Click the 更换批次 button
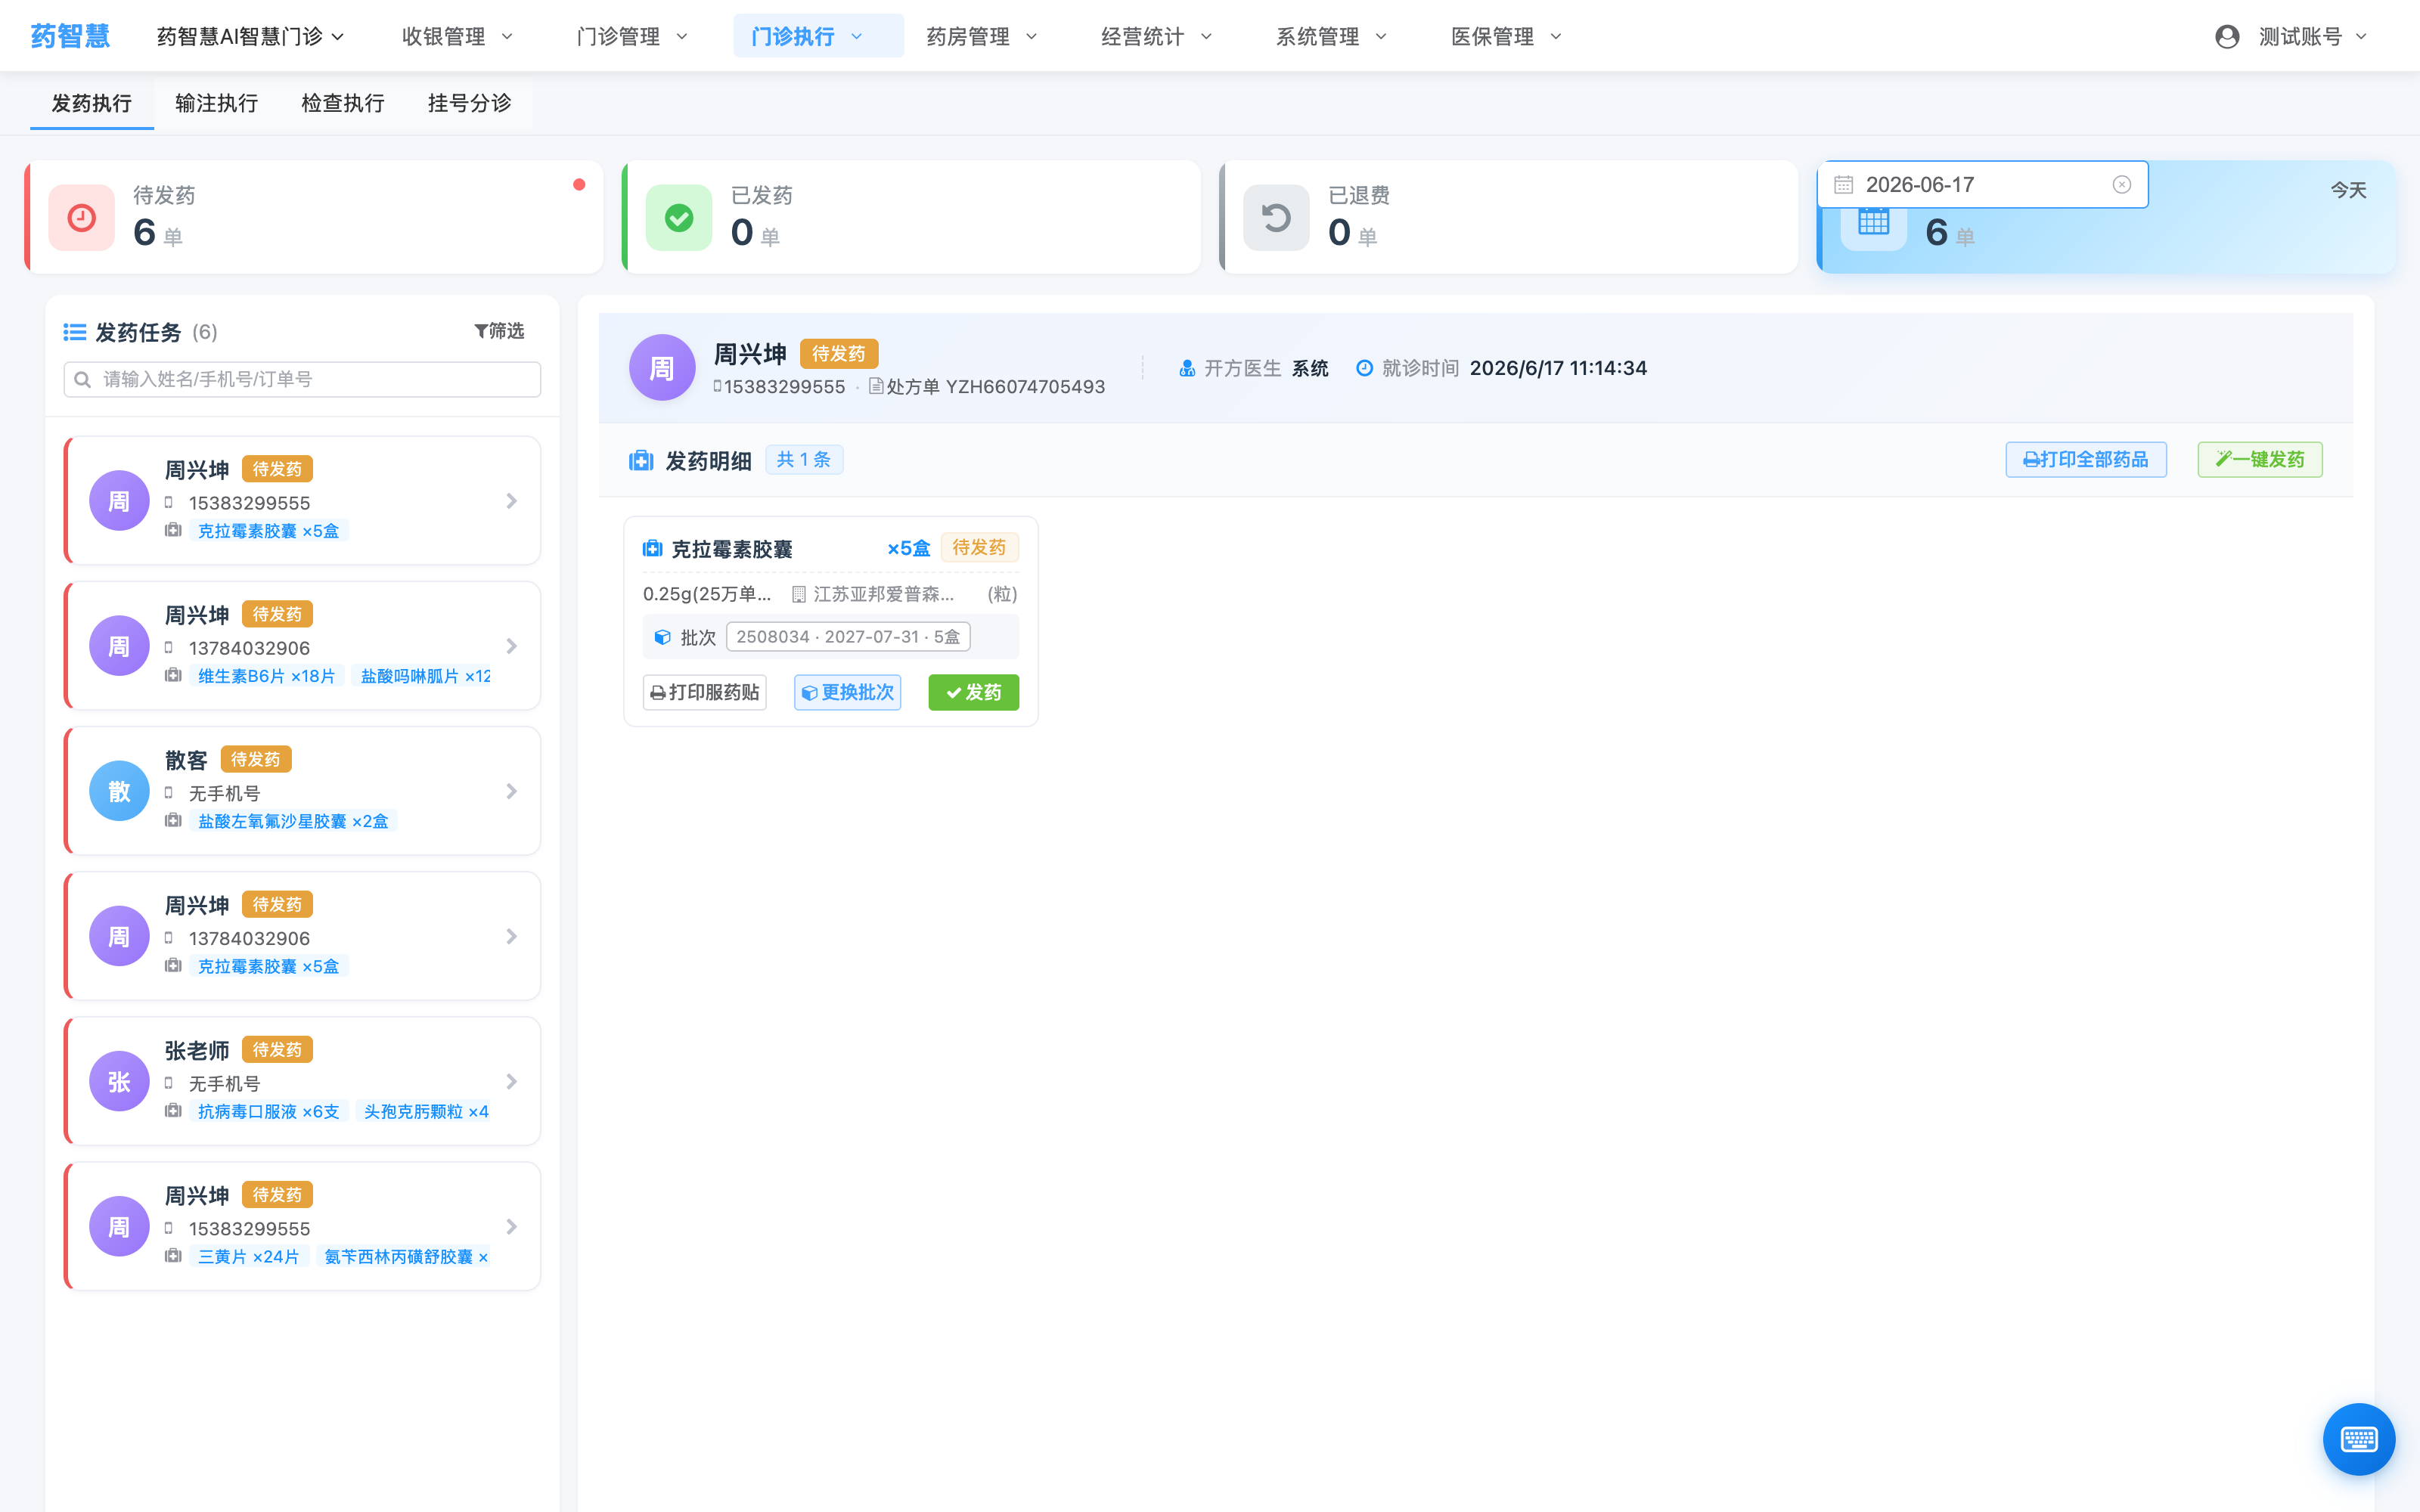Image resolution: width=2420 pixels, height=1512 pixels. click(x=847, y=692)
